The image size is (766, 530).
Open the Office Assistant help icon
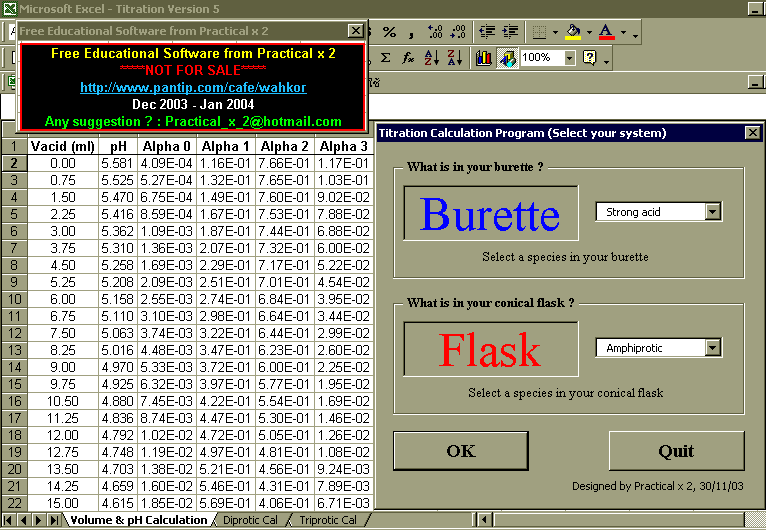point(590,58)
